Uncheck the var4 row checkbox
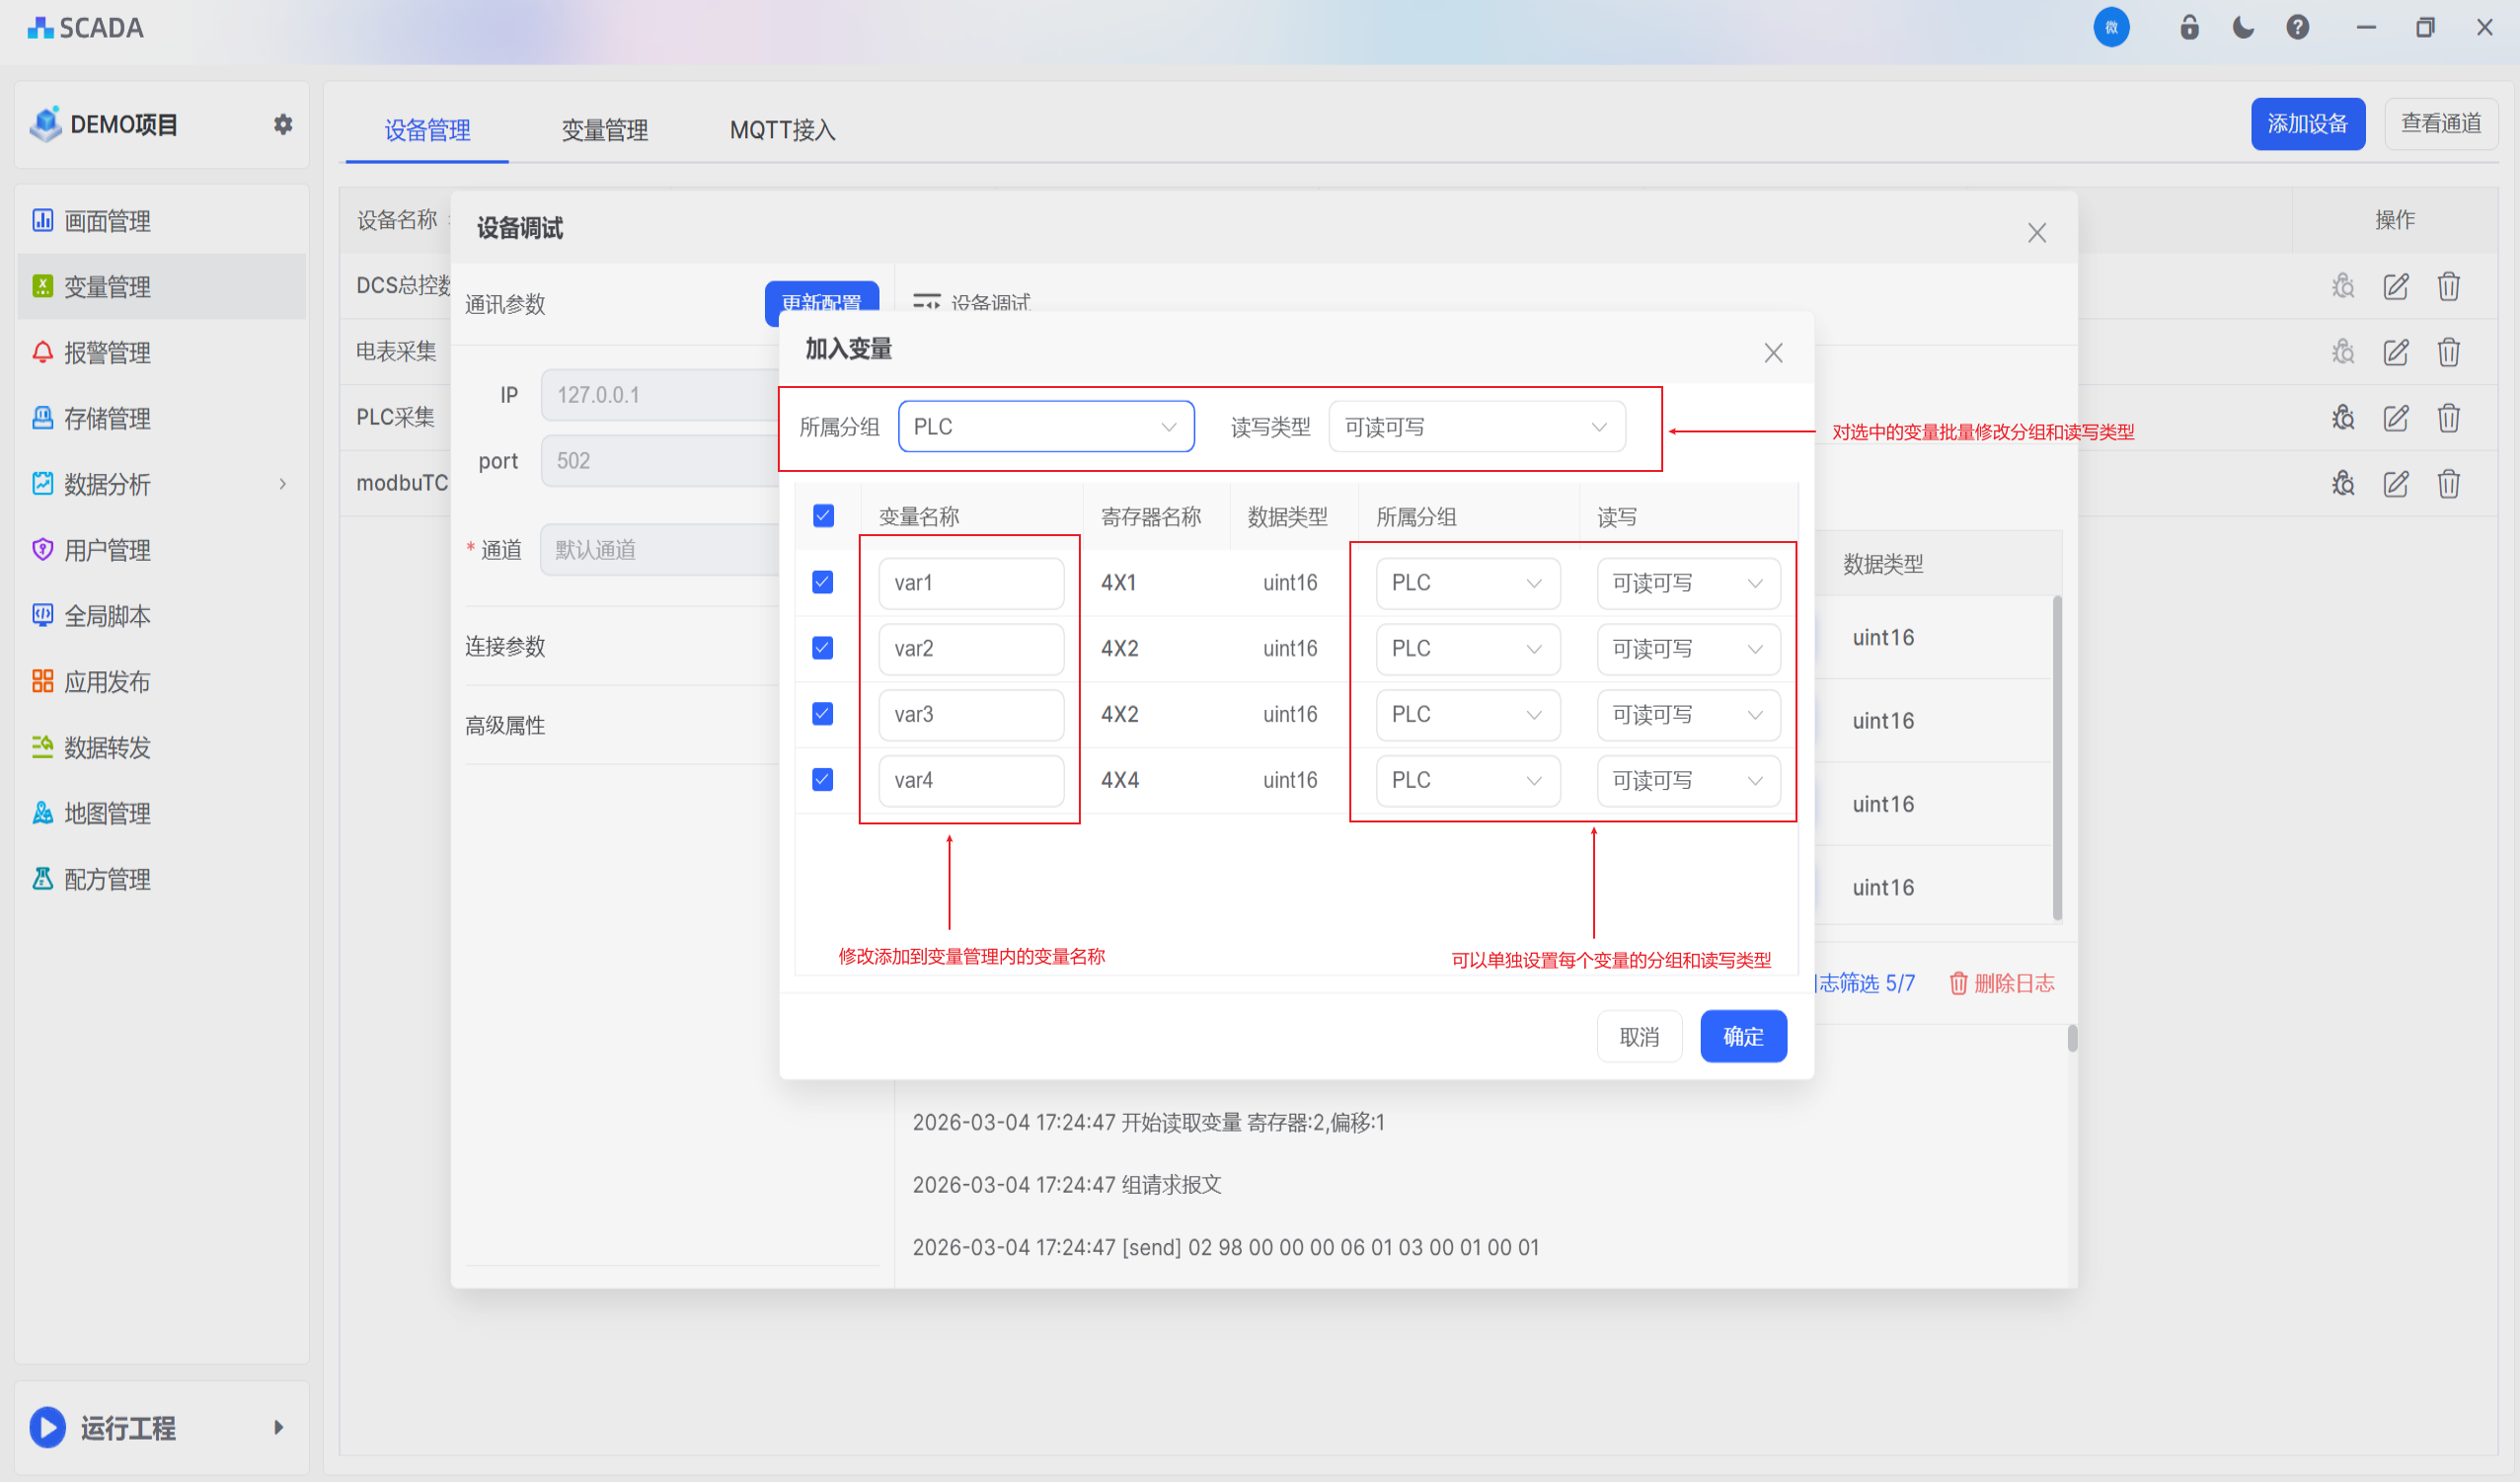This screenshot has height=1482, width=2520. 822,780
